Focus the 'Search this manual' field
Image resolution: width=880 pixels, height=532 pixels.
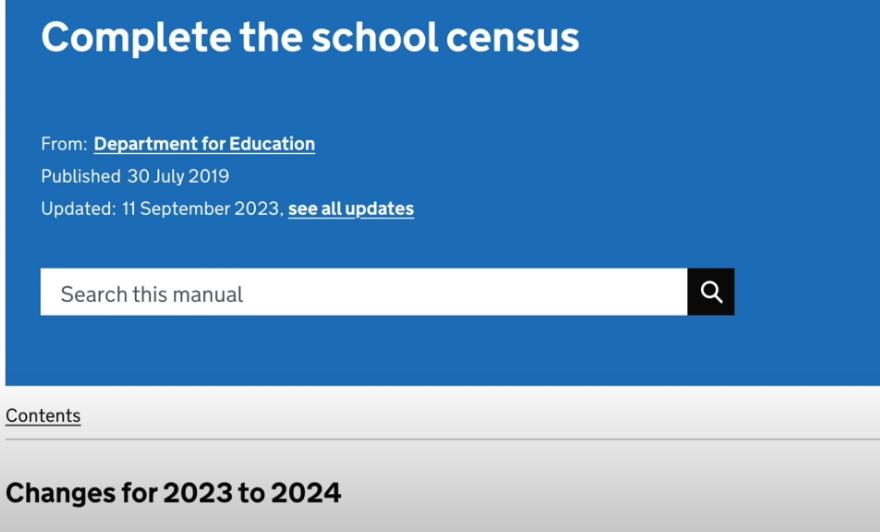[x=364, y=292]
